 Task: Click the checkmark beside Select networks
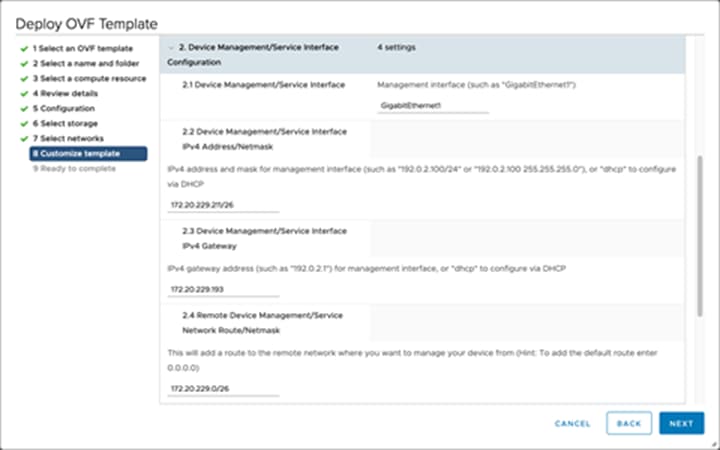pyautogui.click(x=22, y=138)
